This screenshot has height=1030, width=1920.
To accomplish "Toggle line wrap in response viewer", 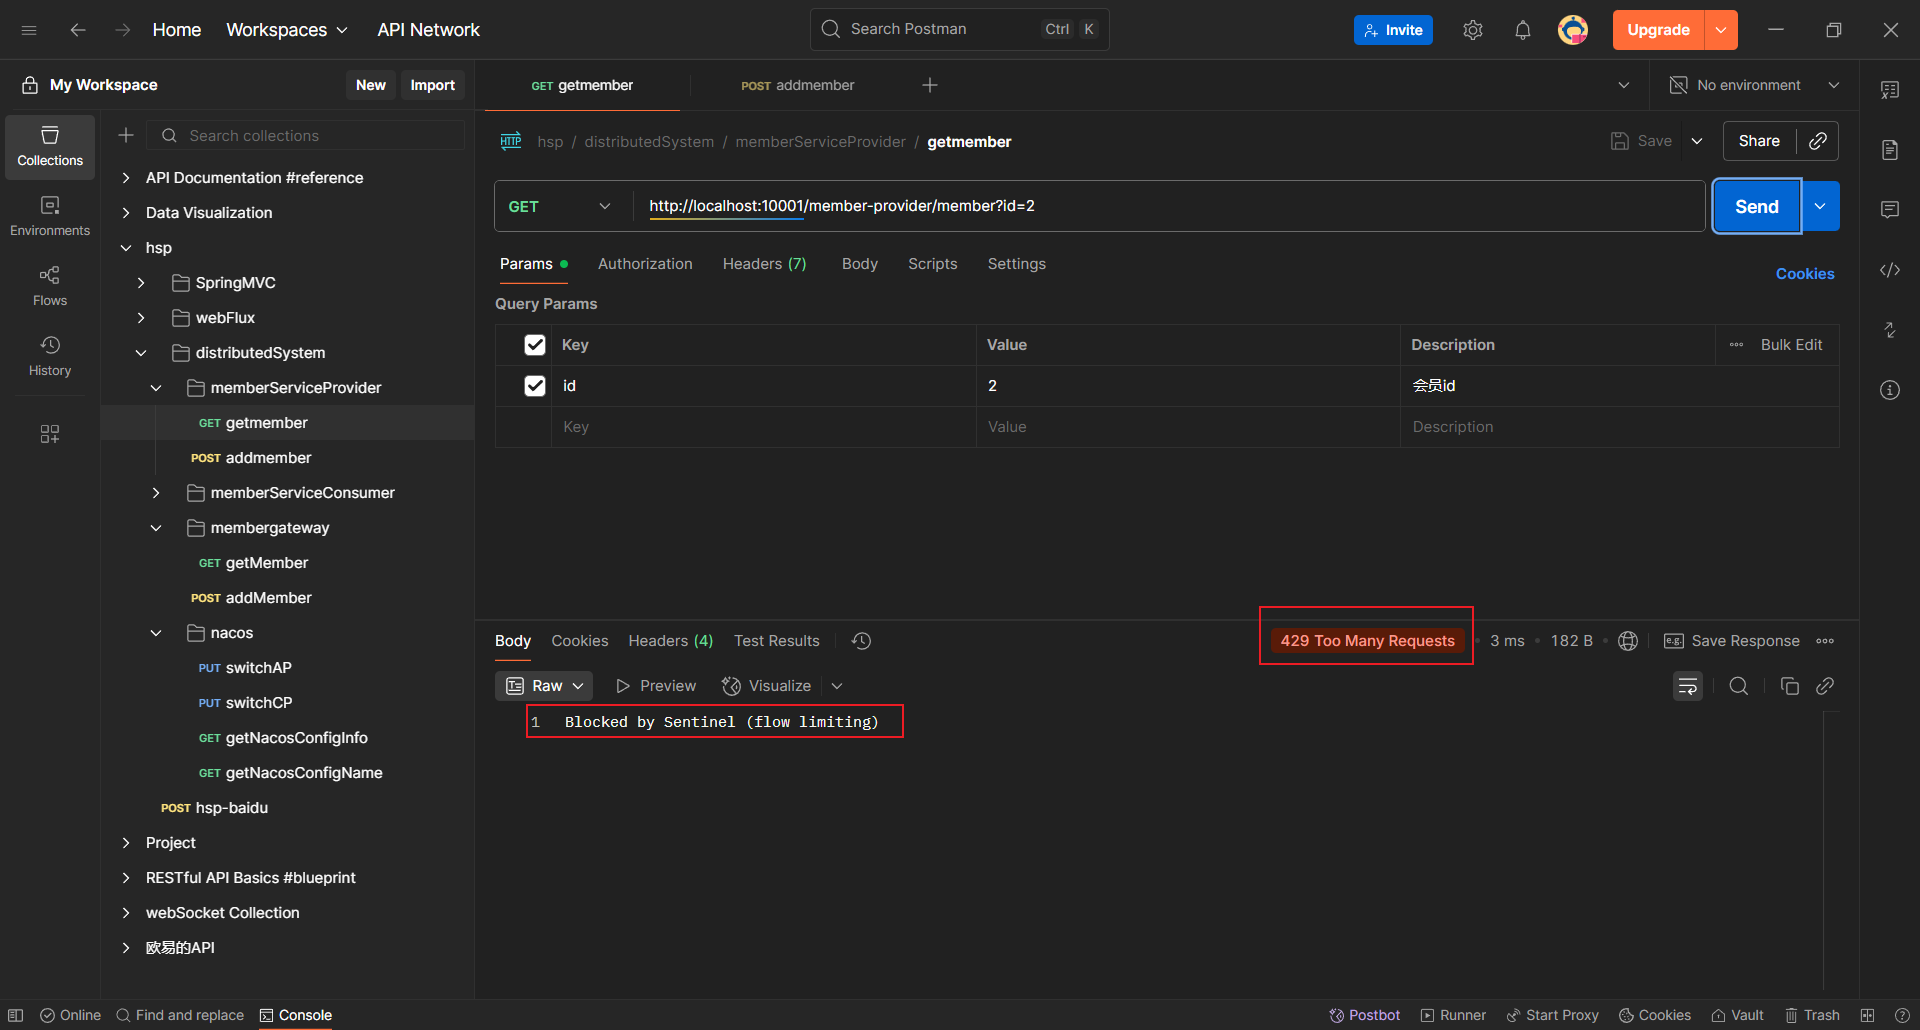I will pos(1687,686).
